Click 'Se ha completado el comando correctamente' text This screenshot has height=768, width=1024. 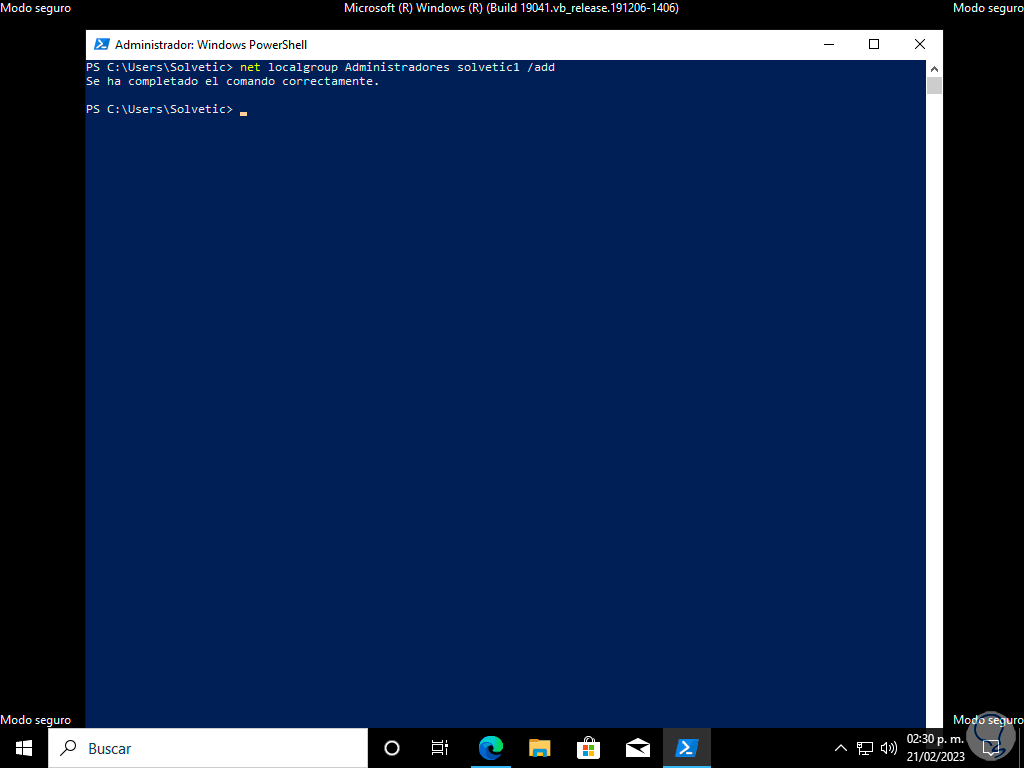click(232, 82)
